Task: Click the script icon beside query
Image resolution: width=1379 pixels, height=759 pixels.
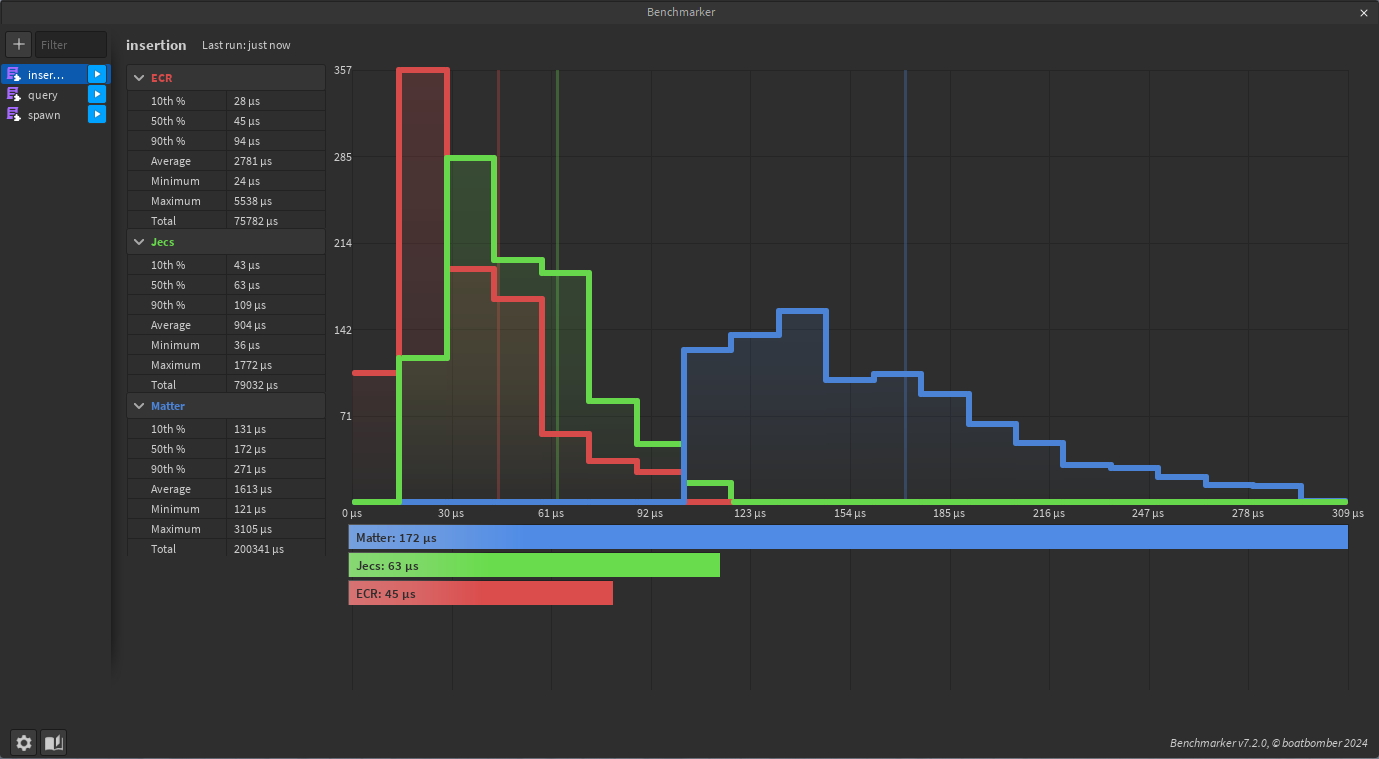Action: pos(13,94)
